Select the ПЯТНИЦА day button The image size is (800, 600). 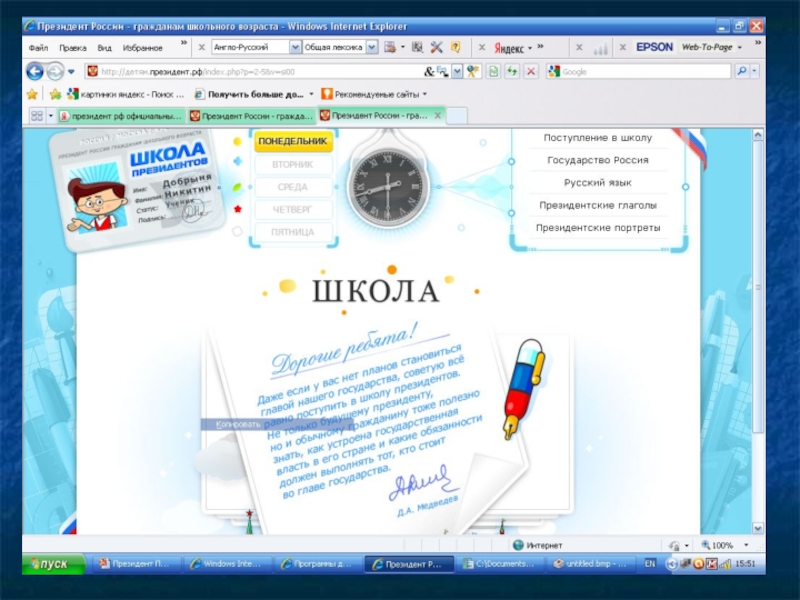click(292, 232)
